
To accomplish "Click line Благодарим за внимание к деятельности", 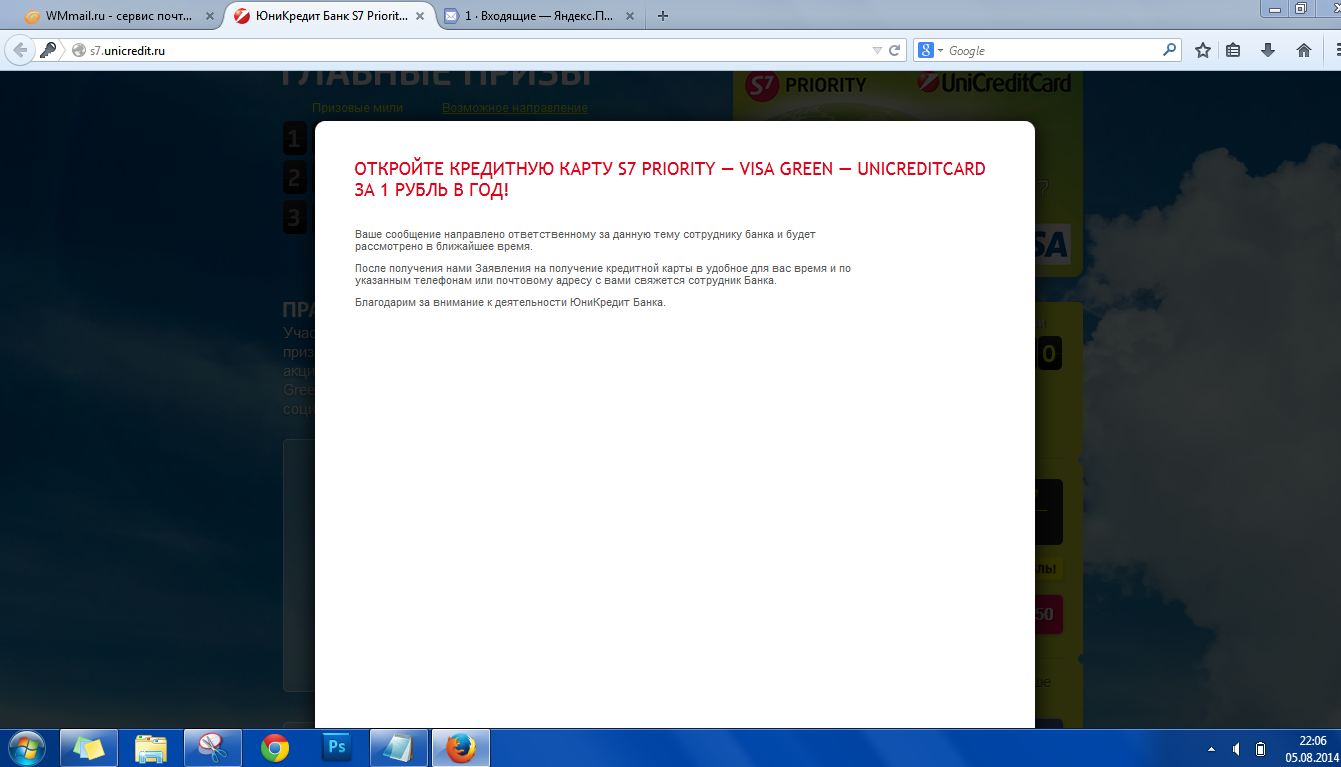I will (x=510, y=302).
